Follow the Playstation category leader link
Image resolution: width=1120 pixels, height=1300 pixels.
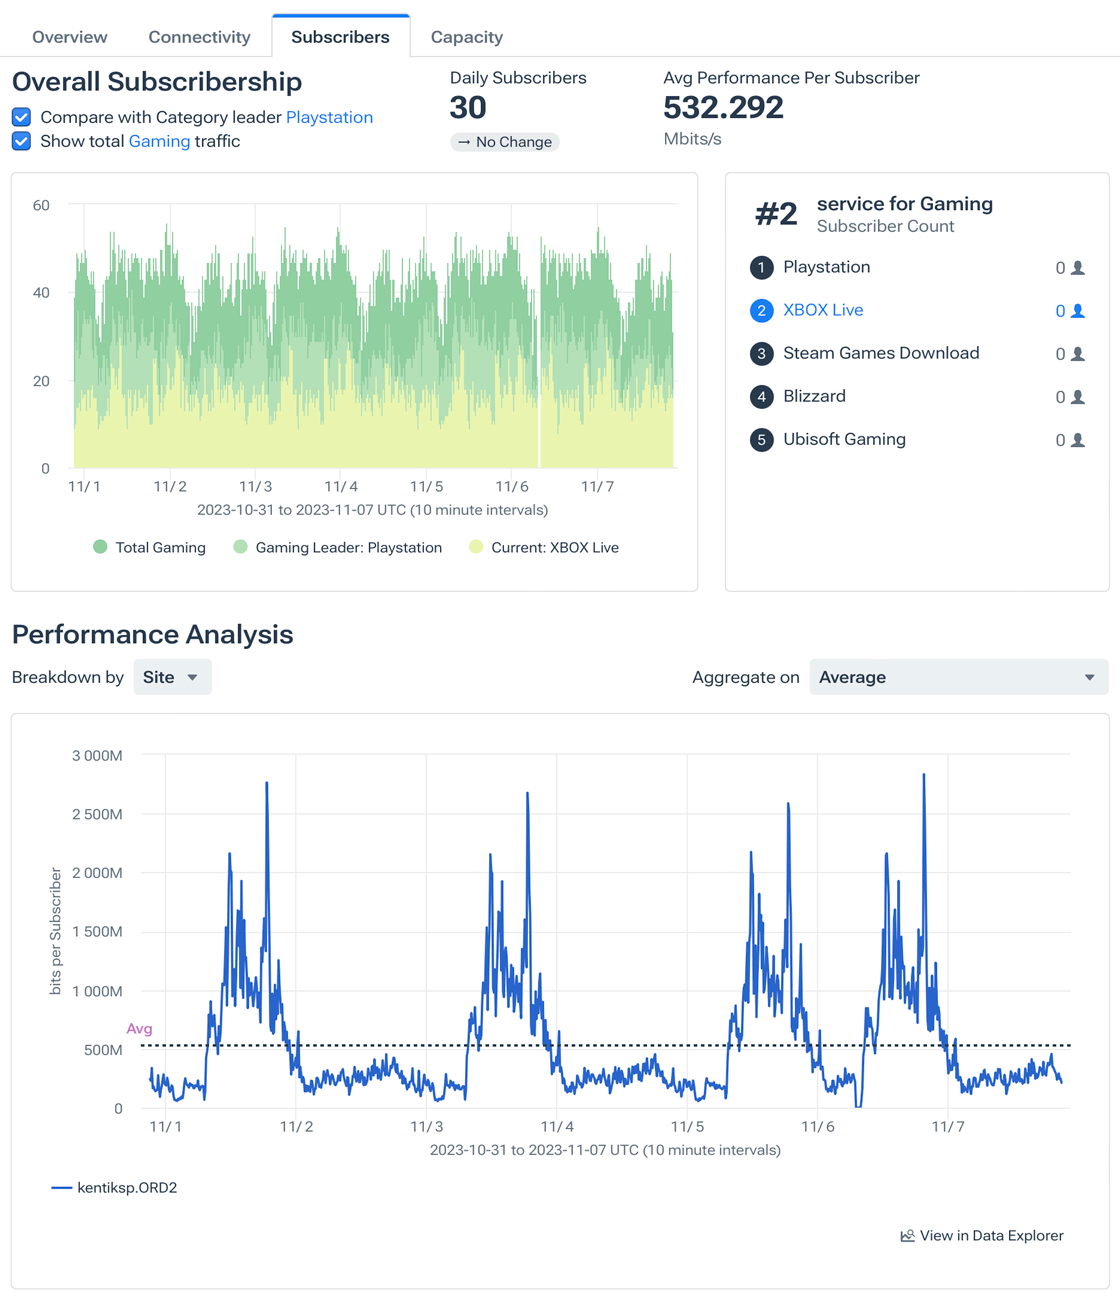point(329,117)
